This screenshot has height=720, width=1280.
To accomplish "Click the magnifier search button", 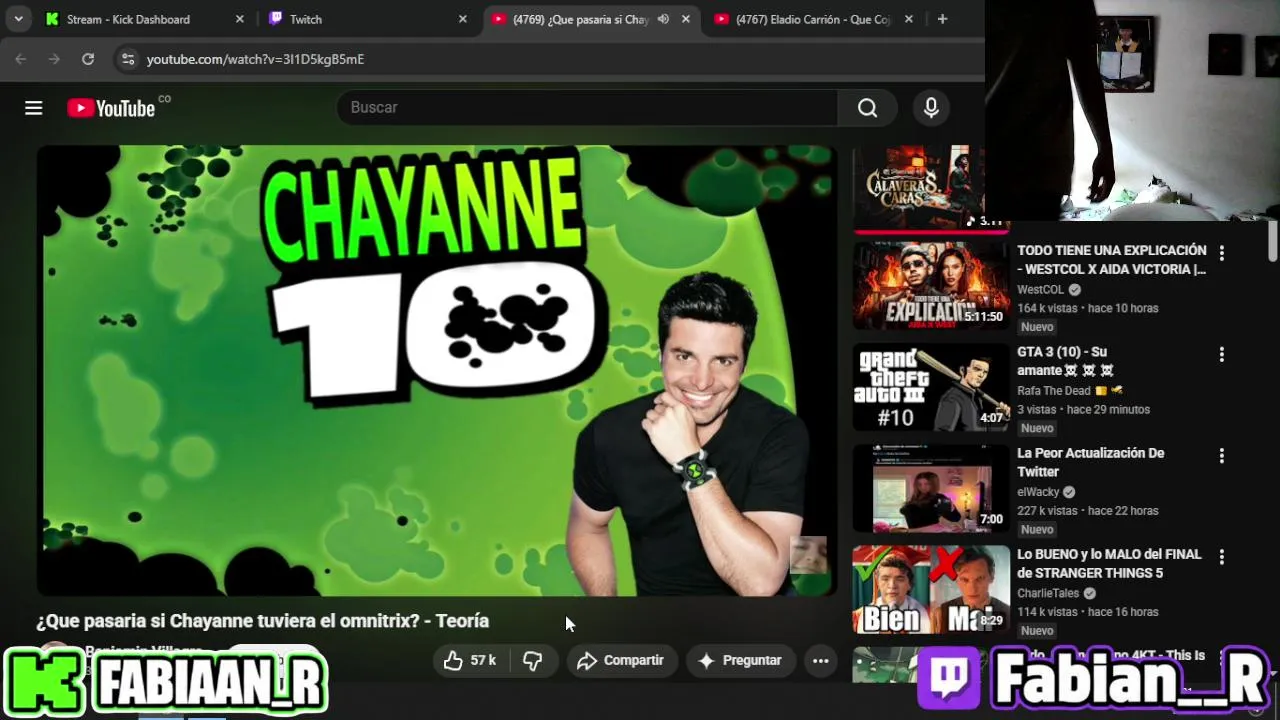I will click(868, 108).
